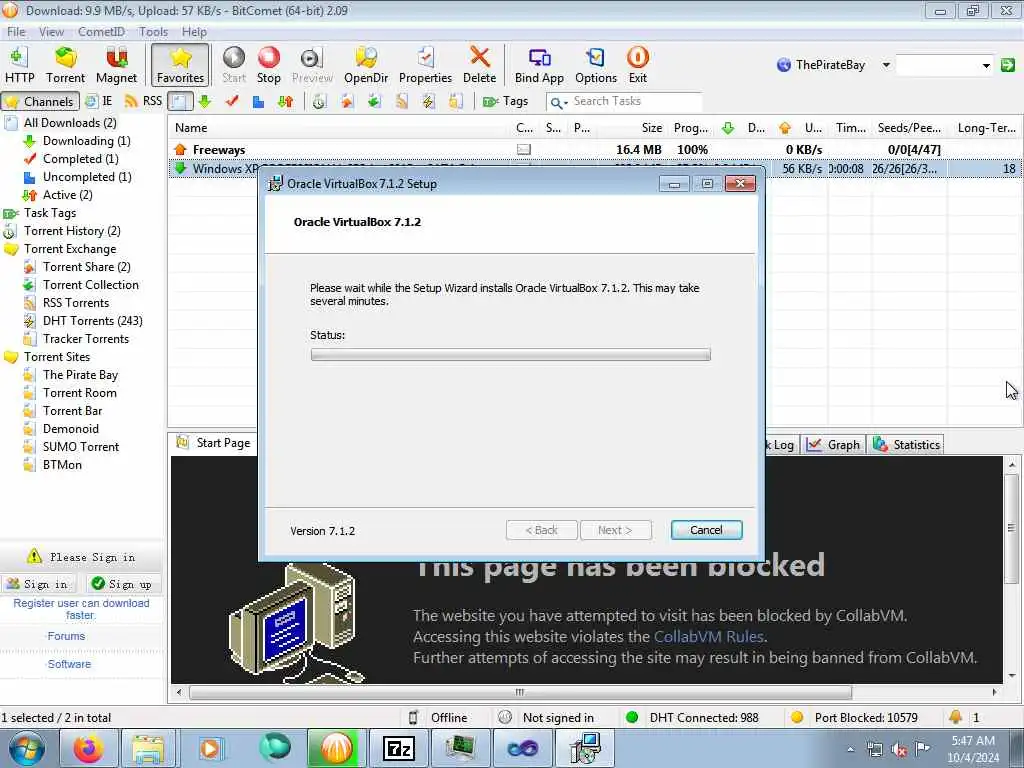Cancel the VirtualBox setup
The height and width of the screenshot is (768, 1024).
click(x=706, y=530)
